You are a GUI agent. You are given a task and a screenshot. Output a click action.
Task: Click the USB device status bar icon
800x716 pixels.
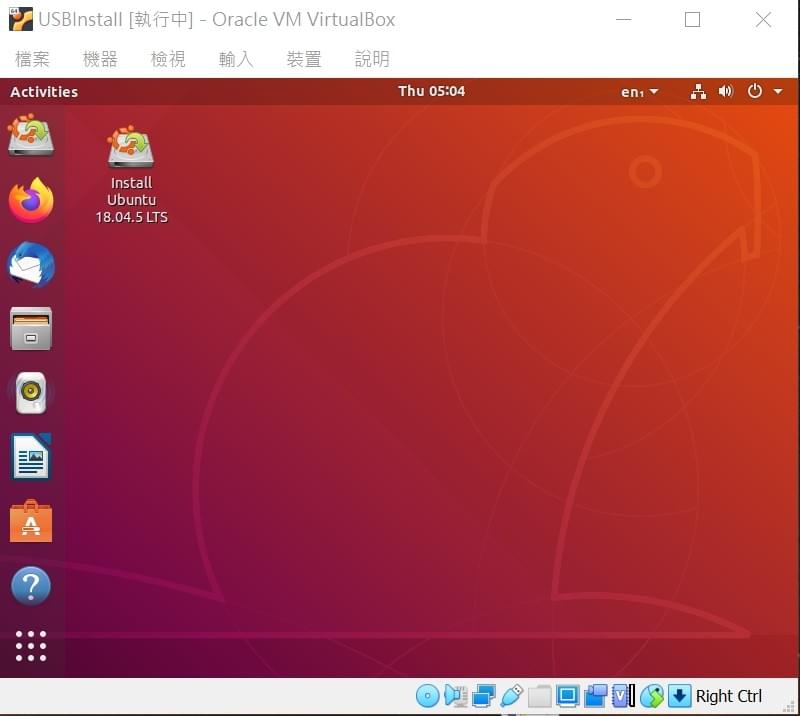(512, 696)
